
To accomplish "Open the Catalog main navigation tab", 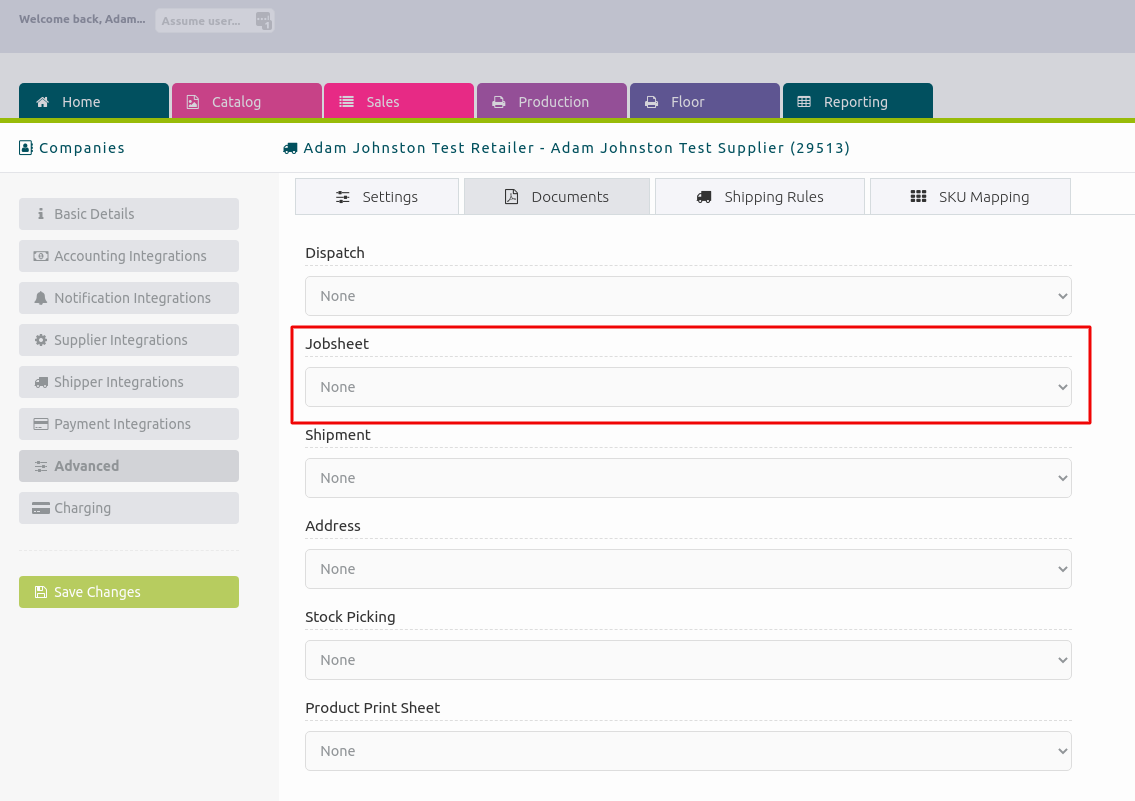I will (246, 101).
